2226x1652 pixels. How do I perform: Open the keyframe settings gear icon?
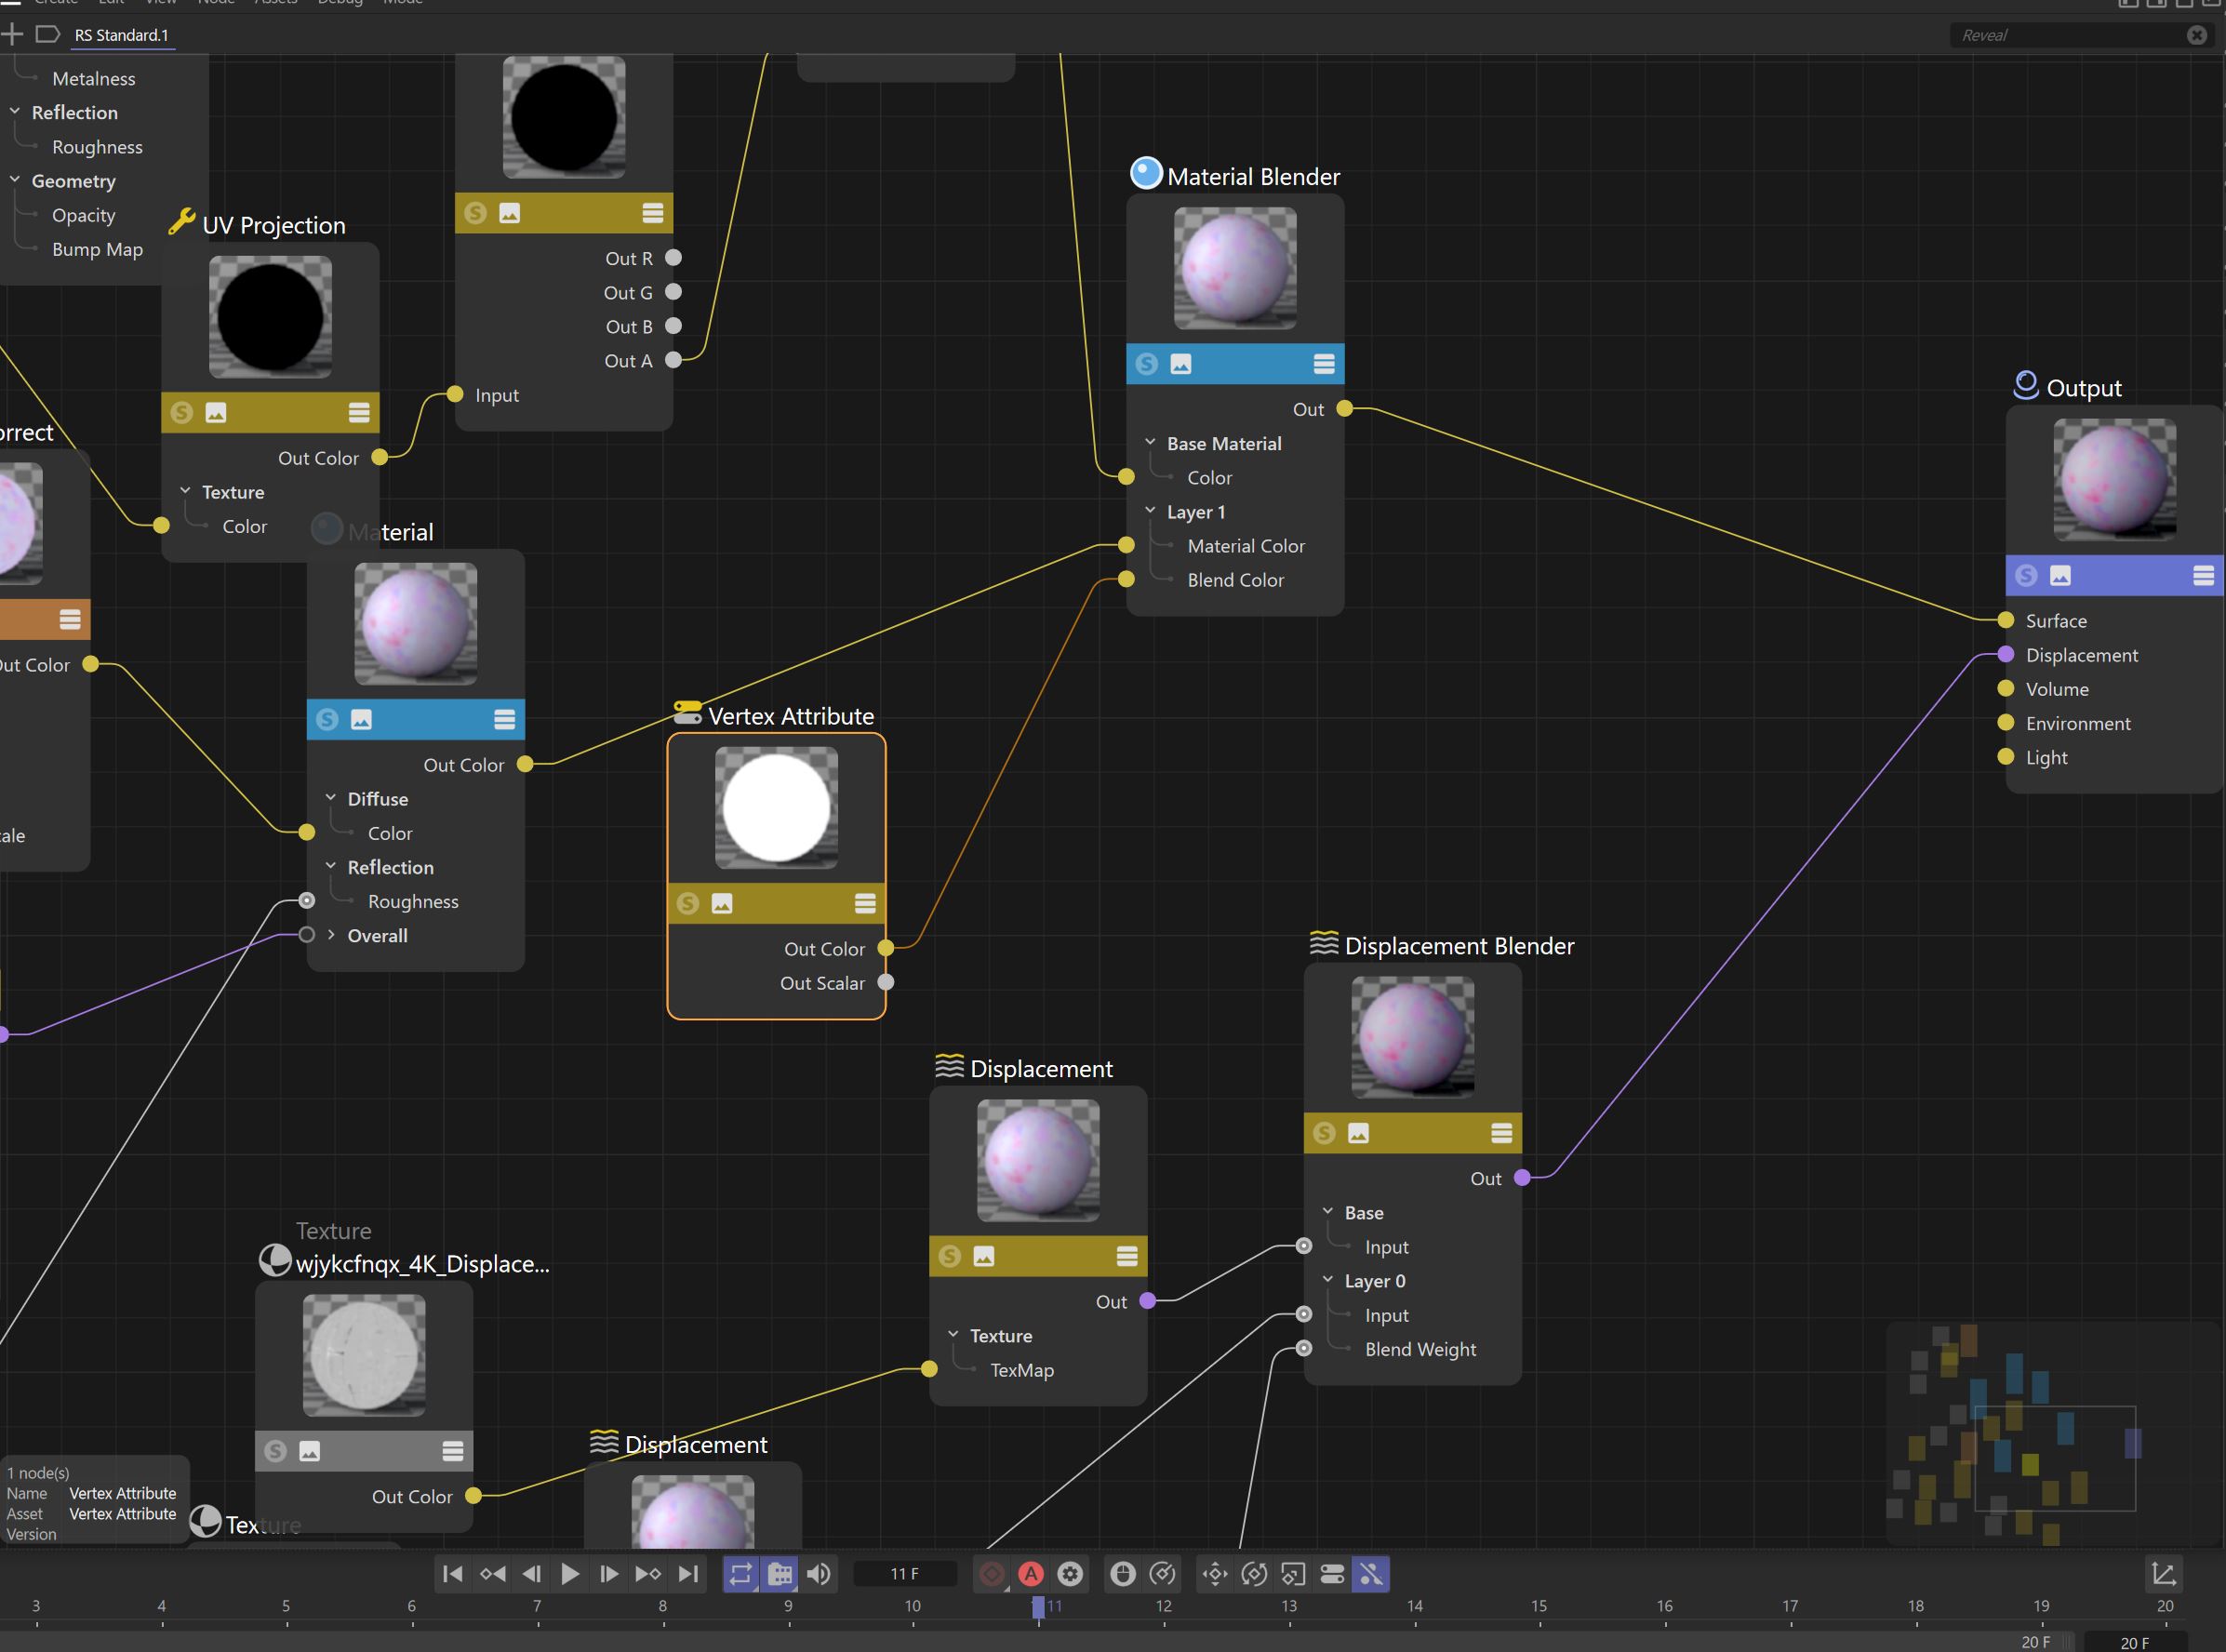point(1070,1574)
